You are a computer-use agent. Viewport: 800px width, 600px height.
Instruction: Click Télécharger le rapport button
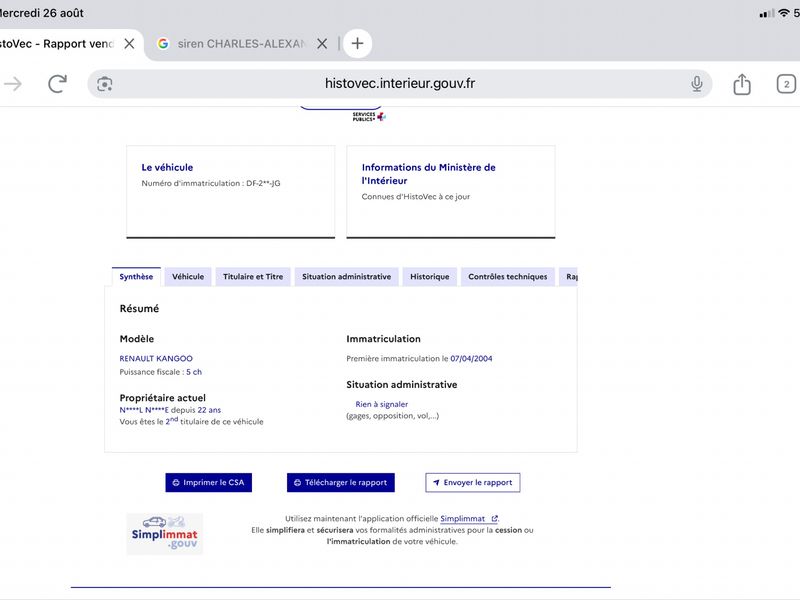point(341,483)
